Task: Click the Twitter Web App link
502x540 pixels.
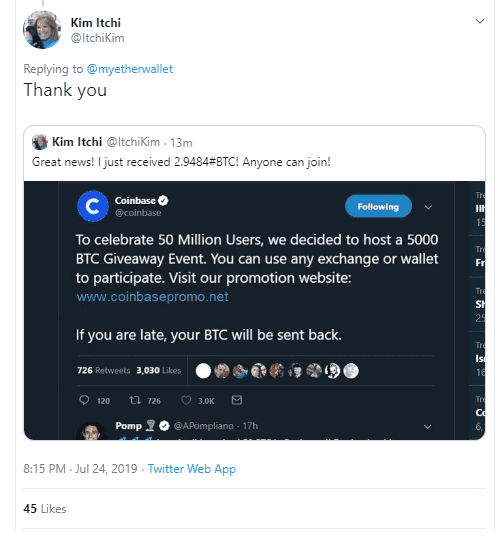Action: (x=191, y=469)
